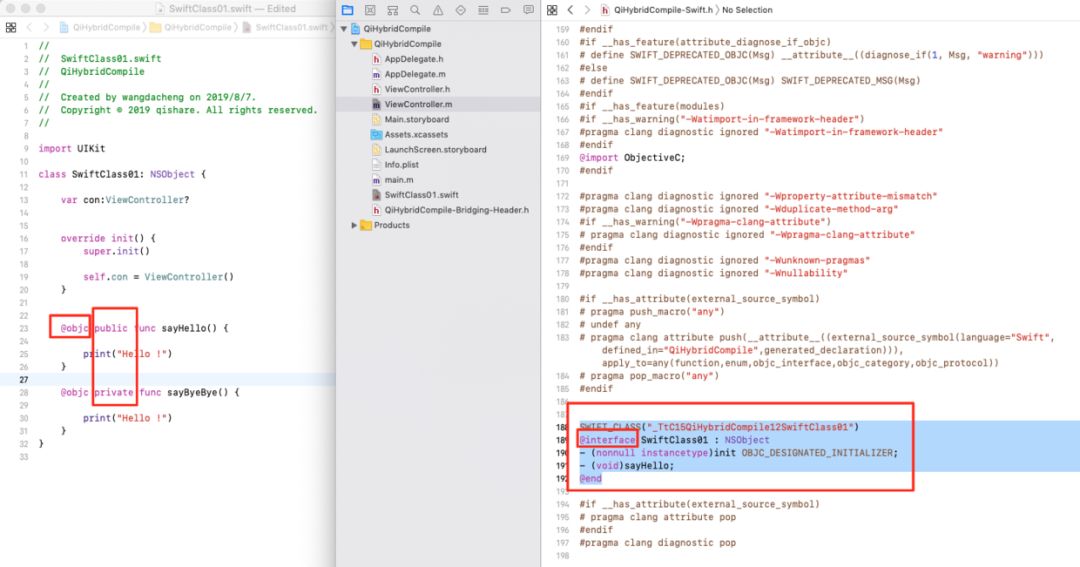Open related items menu in right editor

552,10
